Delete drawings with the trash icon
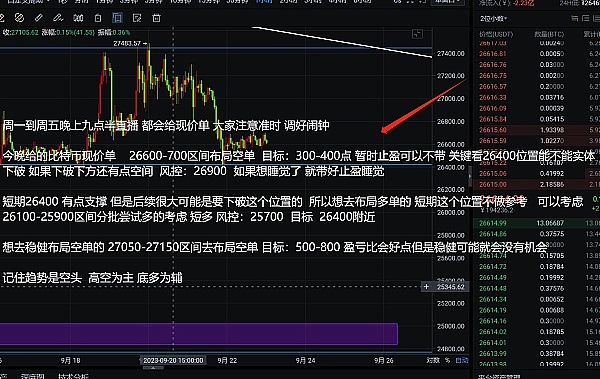The image size is (600, 379). click(156, 18)
